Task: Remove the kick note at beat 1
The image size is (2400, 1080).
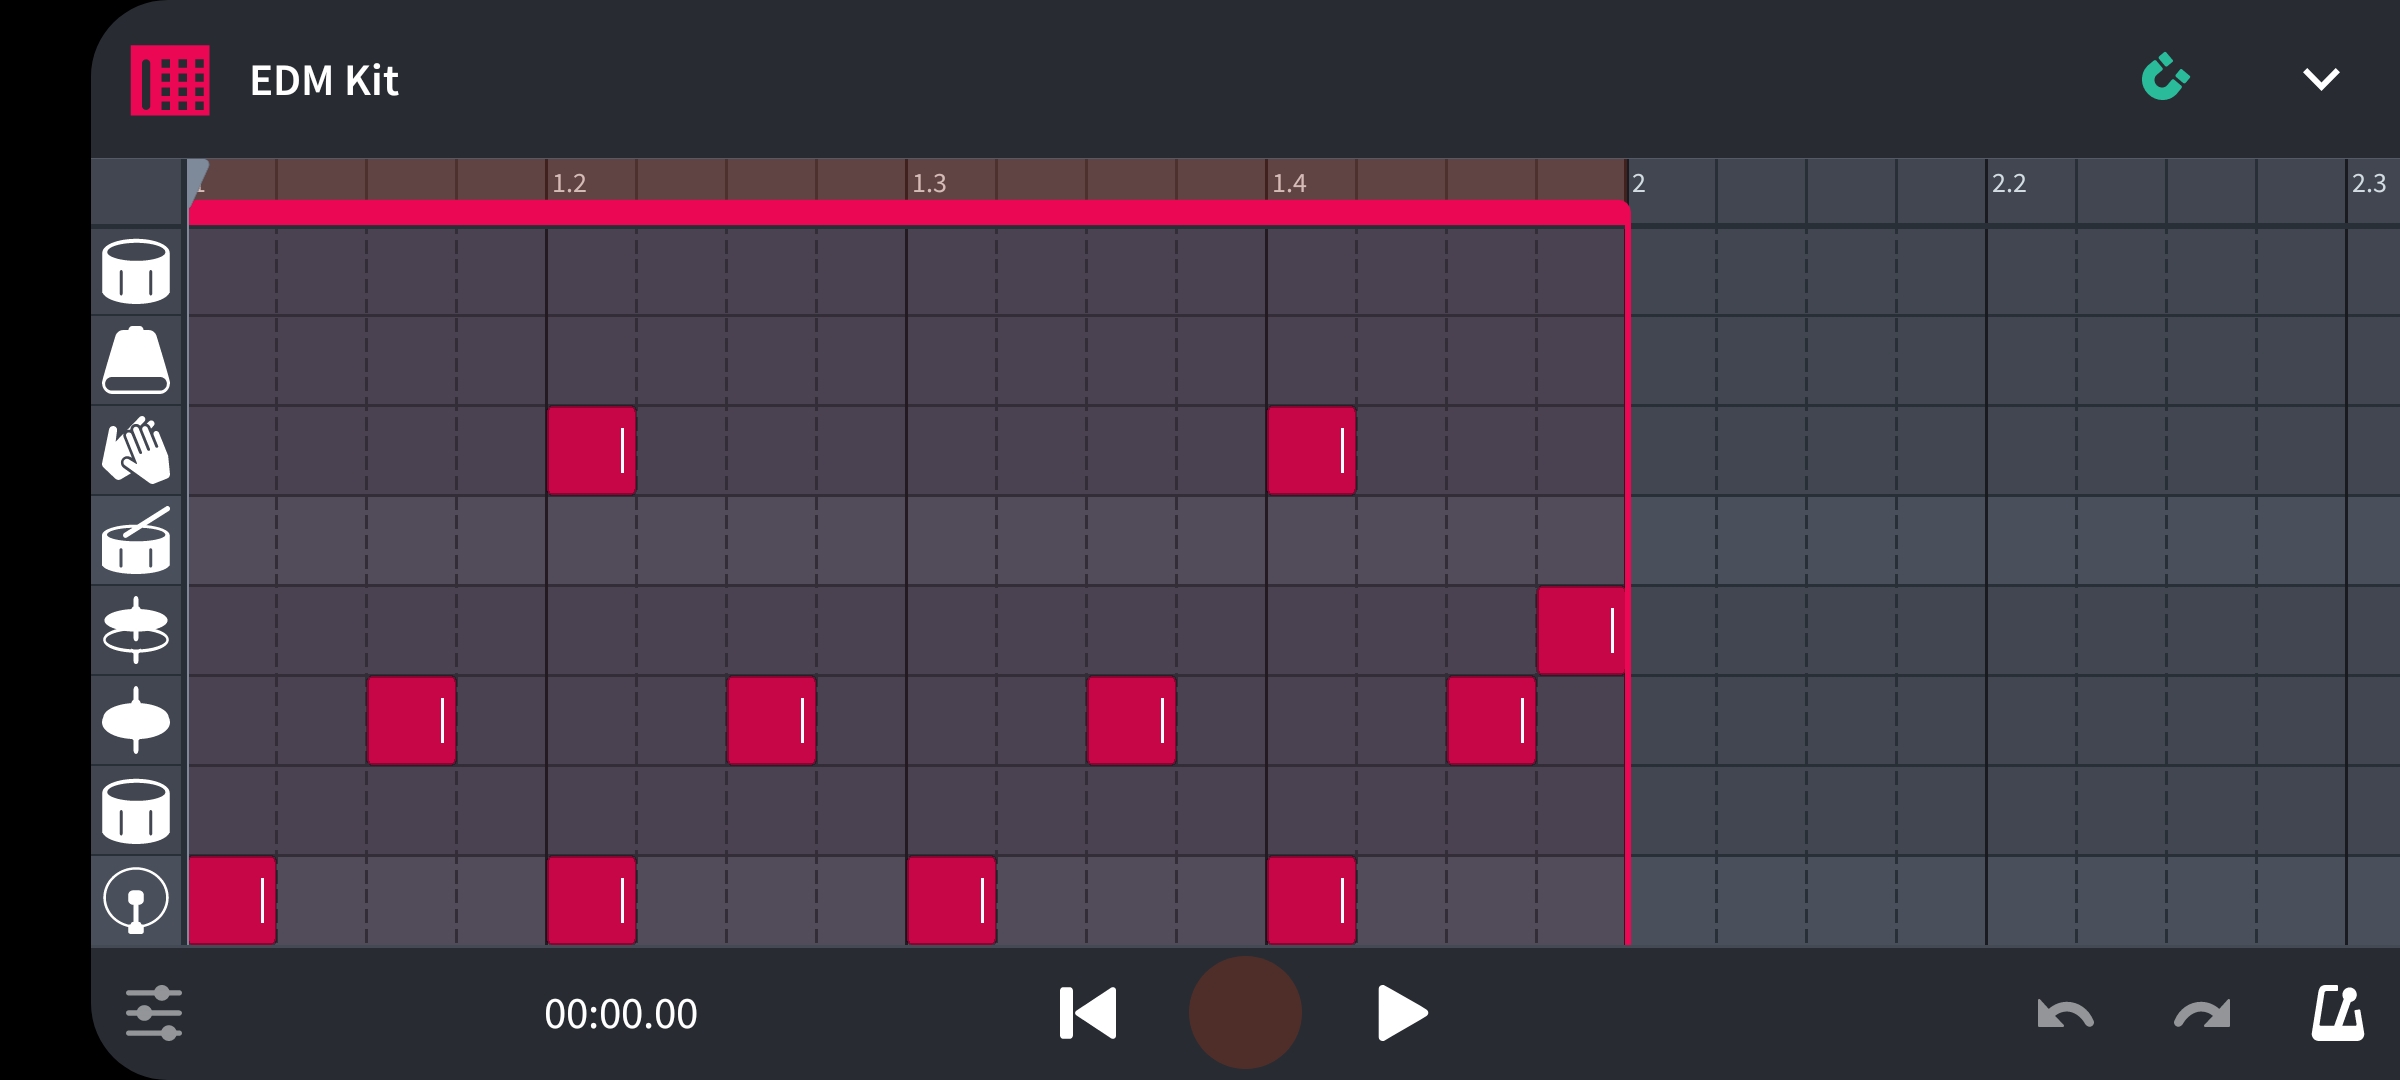Action: pyautogui.click(x=232, y=900)
